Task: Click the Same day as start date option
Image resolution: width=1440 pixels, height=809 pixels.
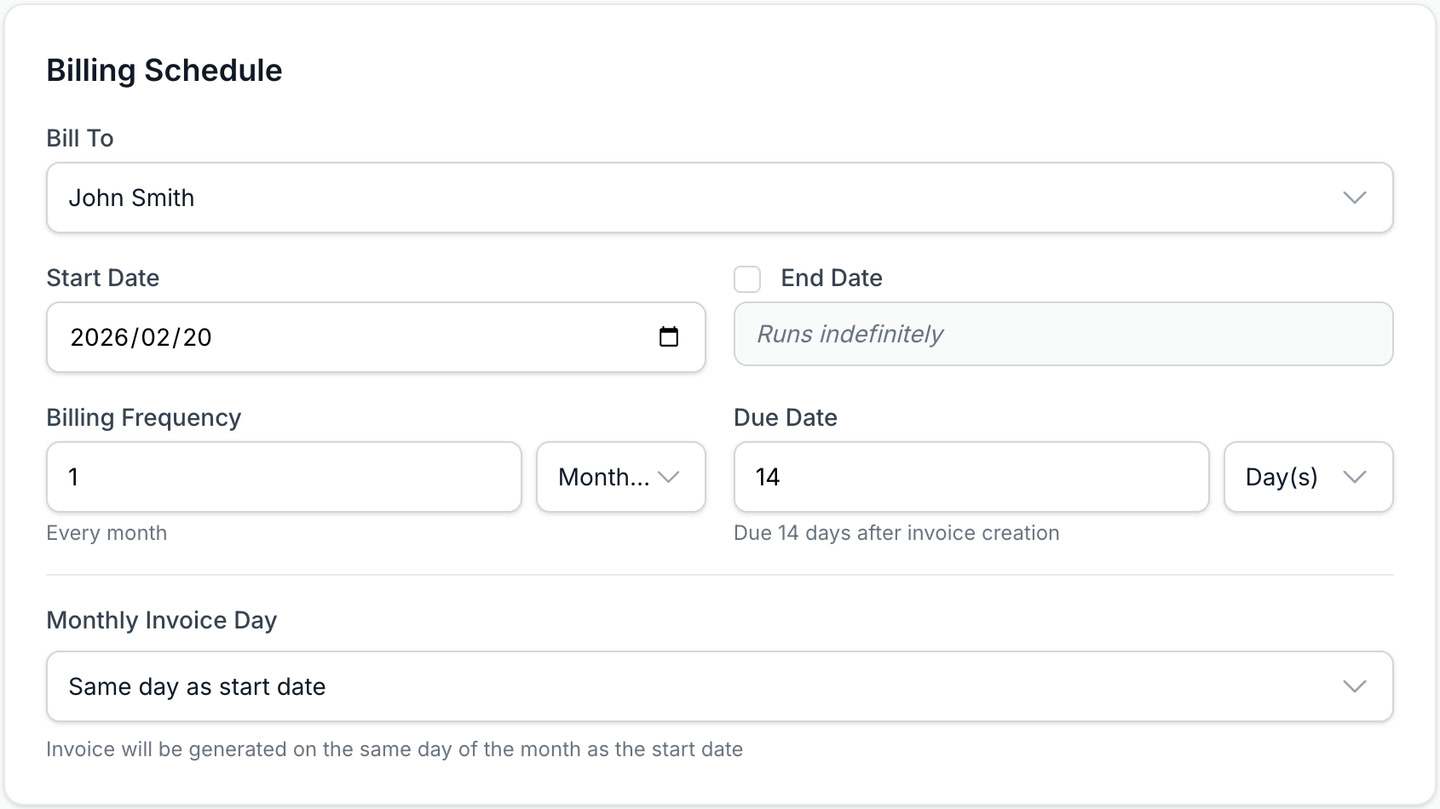Action: [x=196, y=686]
